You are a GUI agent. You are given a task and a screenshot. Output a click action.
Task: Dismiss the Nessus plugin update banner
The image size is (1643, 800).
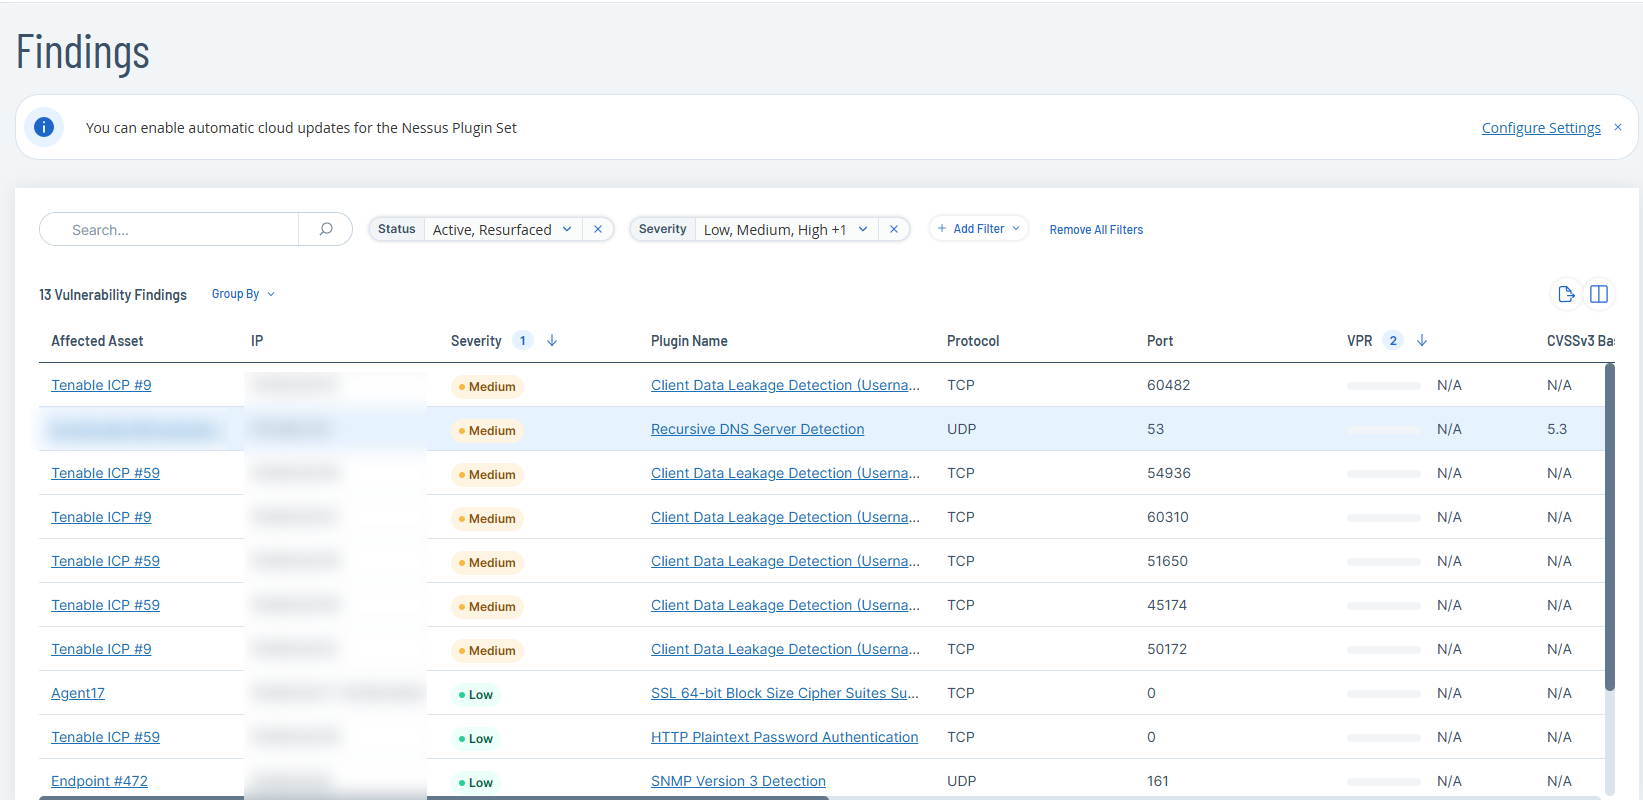tap(1618, 127)
